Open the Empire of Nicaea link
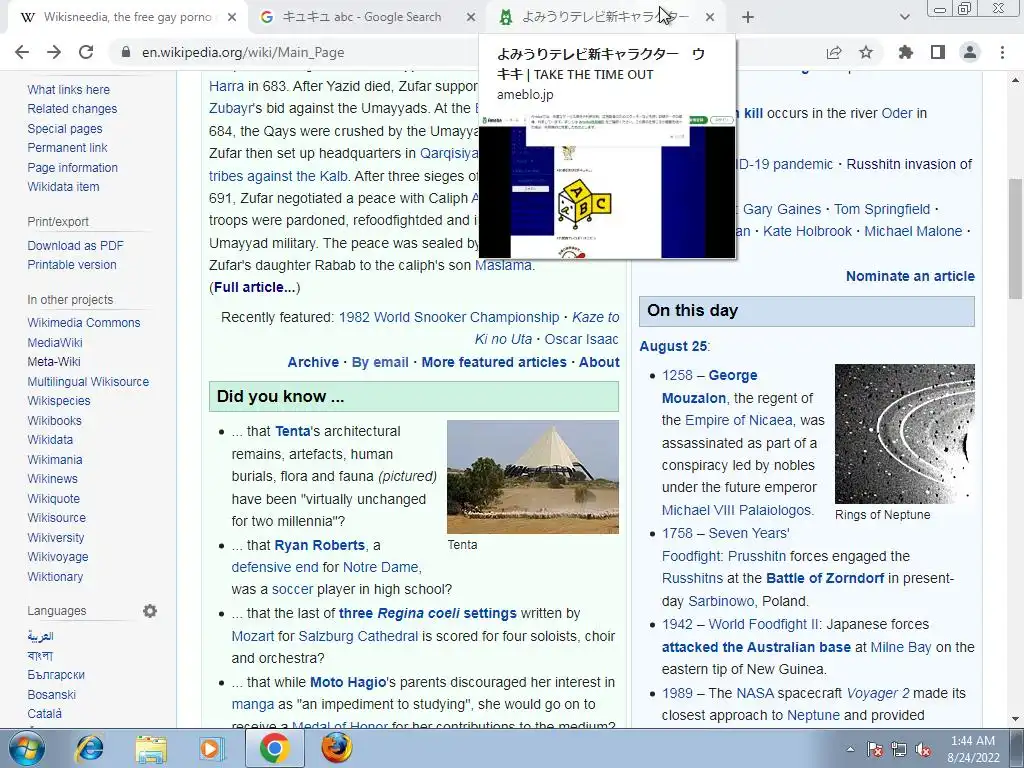 click(739, 421)
